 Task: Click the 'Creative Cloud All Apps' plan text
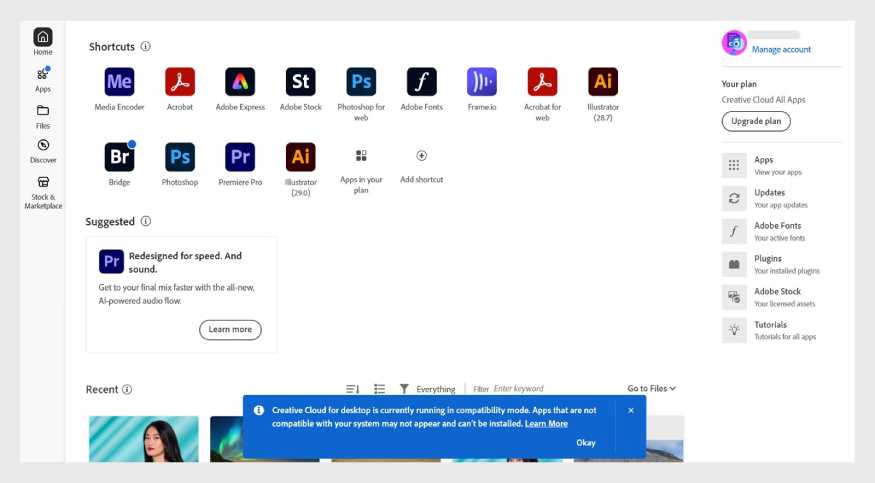pyautogui.click(x=763, y=100)
